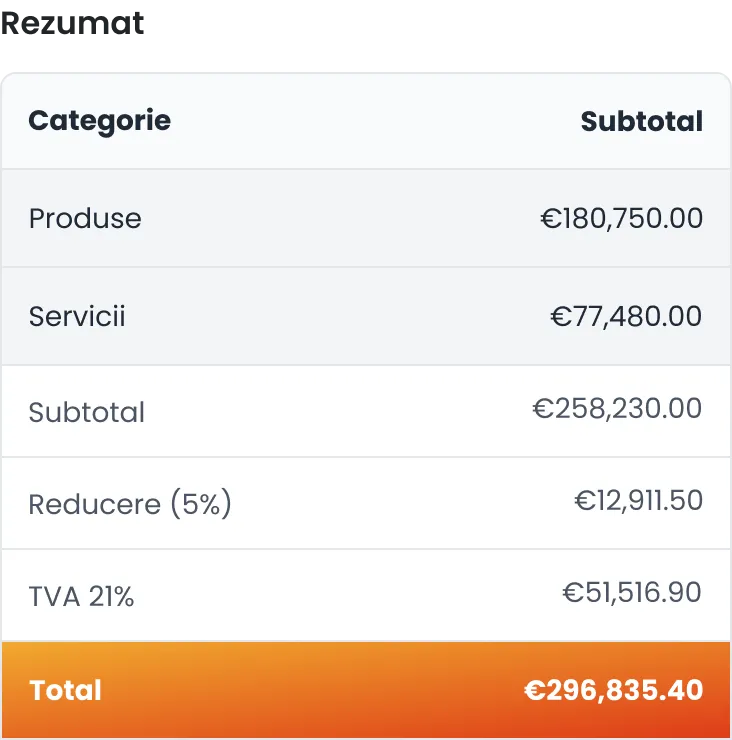Screen dimensions: 732x740
Task: Select the Produse row label
Action: coord(85,219)
